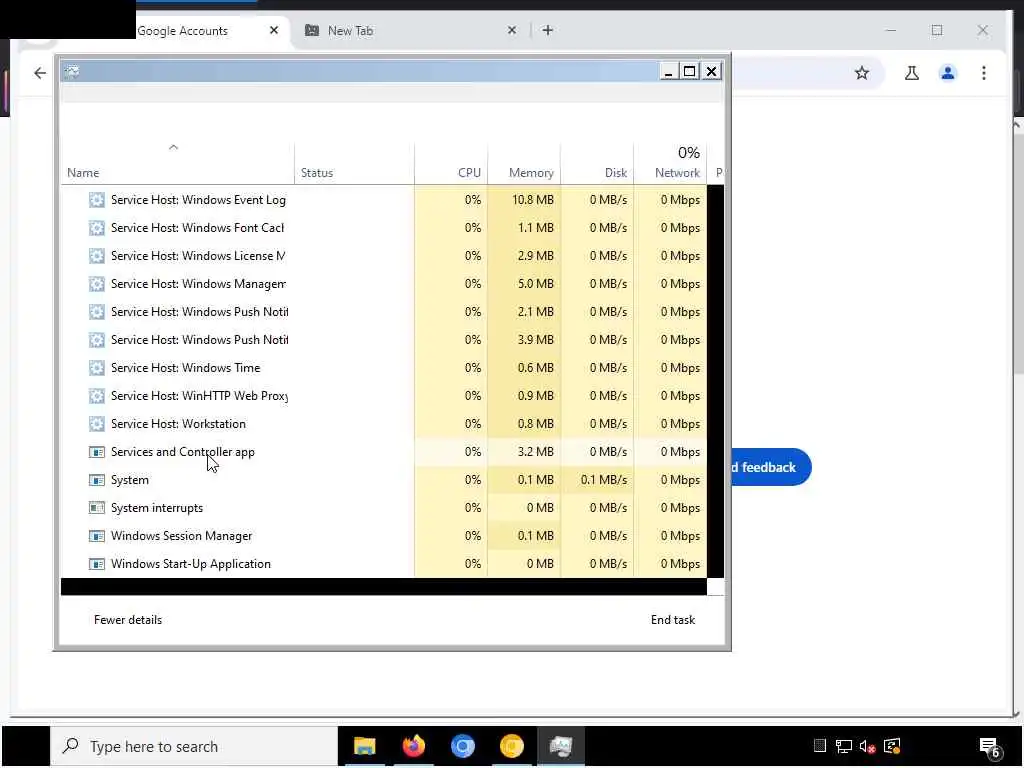Click the muted volume tray icon

pos(867,746)
